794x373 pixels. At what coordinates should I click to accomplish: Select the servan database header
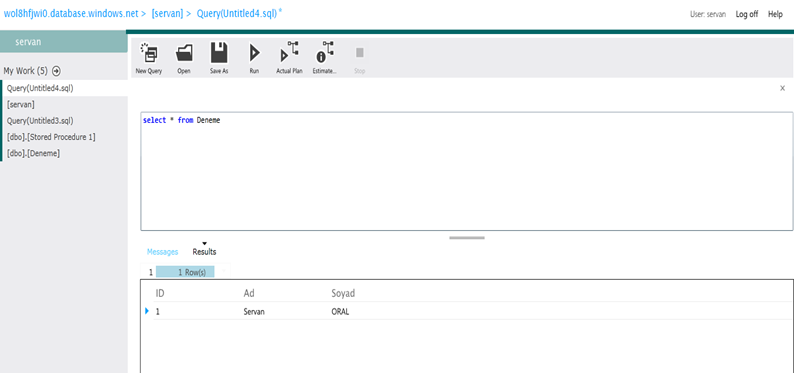click(x=64, y=42)
